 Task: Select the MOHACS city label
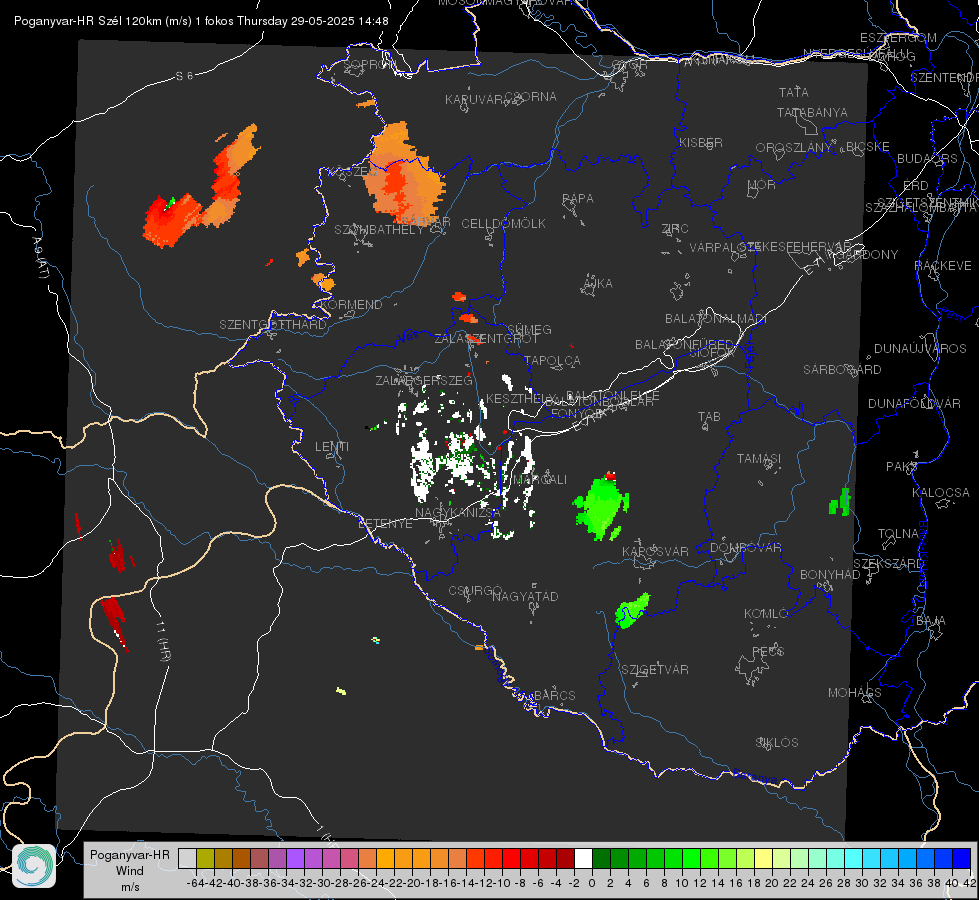click(854, 693)
